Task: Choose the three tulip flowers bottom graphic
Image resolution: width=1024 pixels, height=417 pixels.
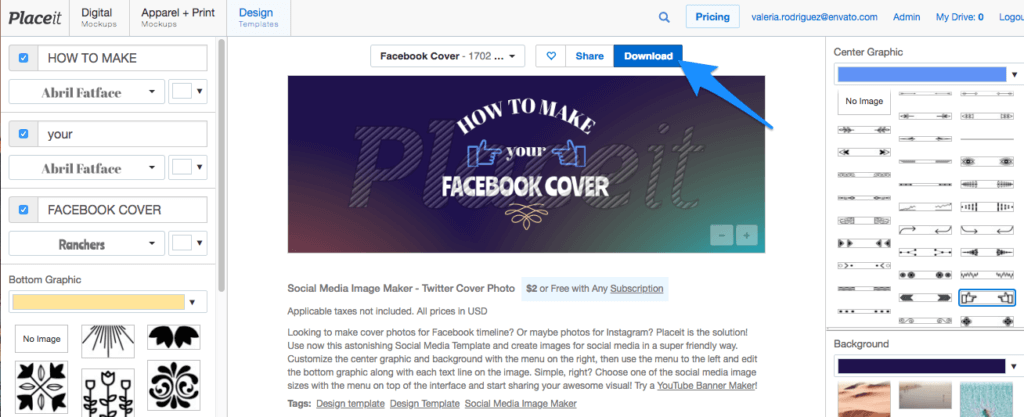Action: pos(108,392)
